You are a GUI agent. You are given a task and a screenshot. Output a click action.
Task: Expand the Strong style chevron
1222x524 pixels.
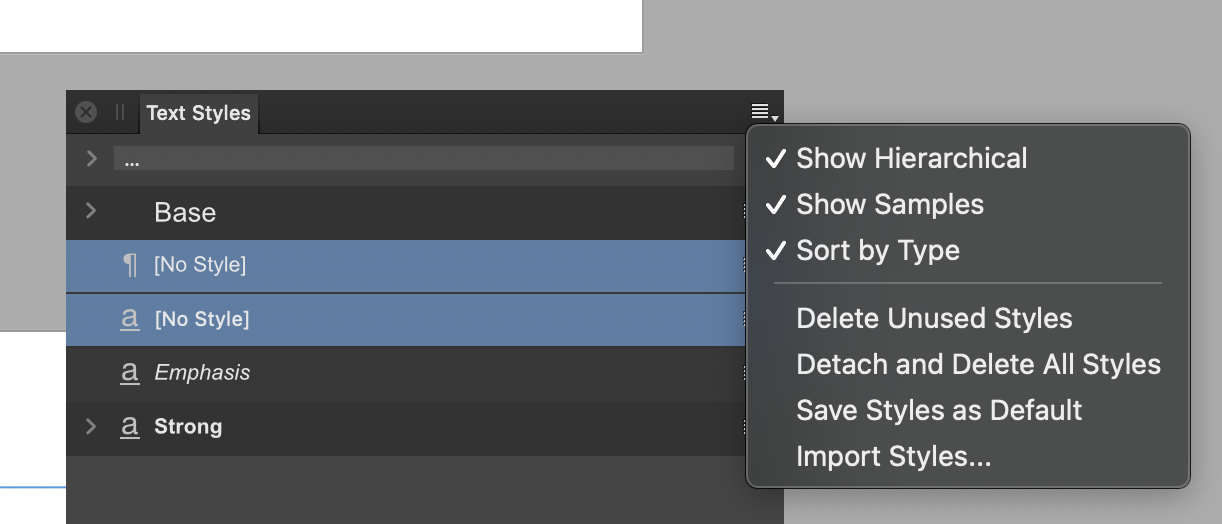pyautogui.click(x=91, y=427)
